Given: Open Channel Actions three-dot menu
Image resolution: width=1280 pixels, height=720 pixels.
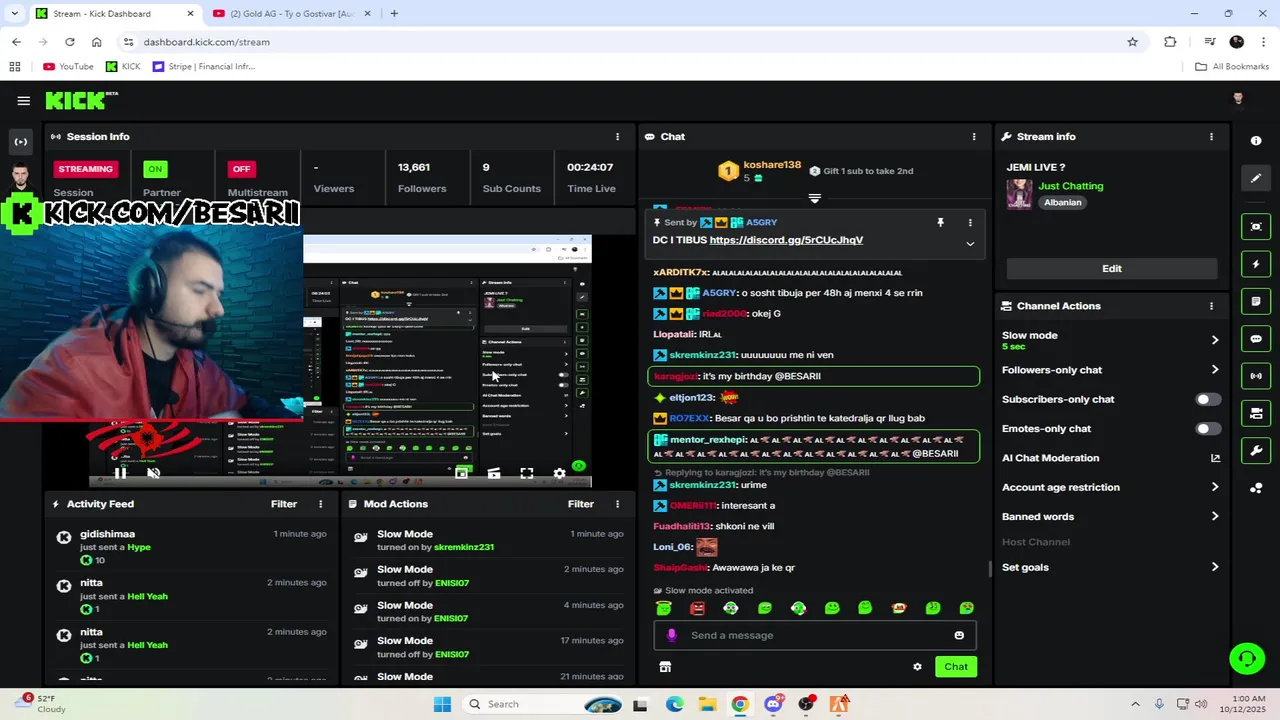Looking at the screenshot, I should [1211, 306].
